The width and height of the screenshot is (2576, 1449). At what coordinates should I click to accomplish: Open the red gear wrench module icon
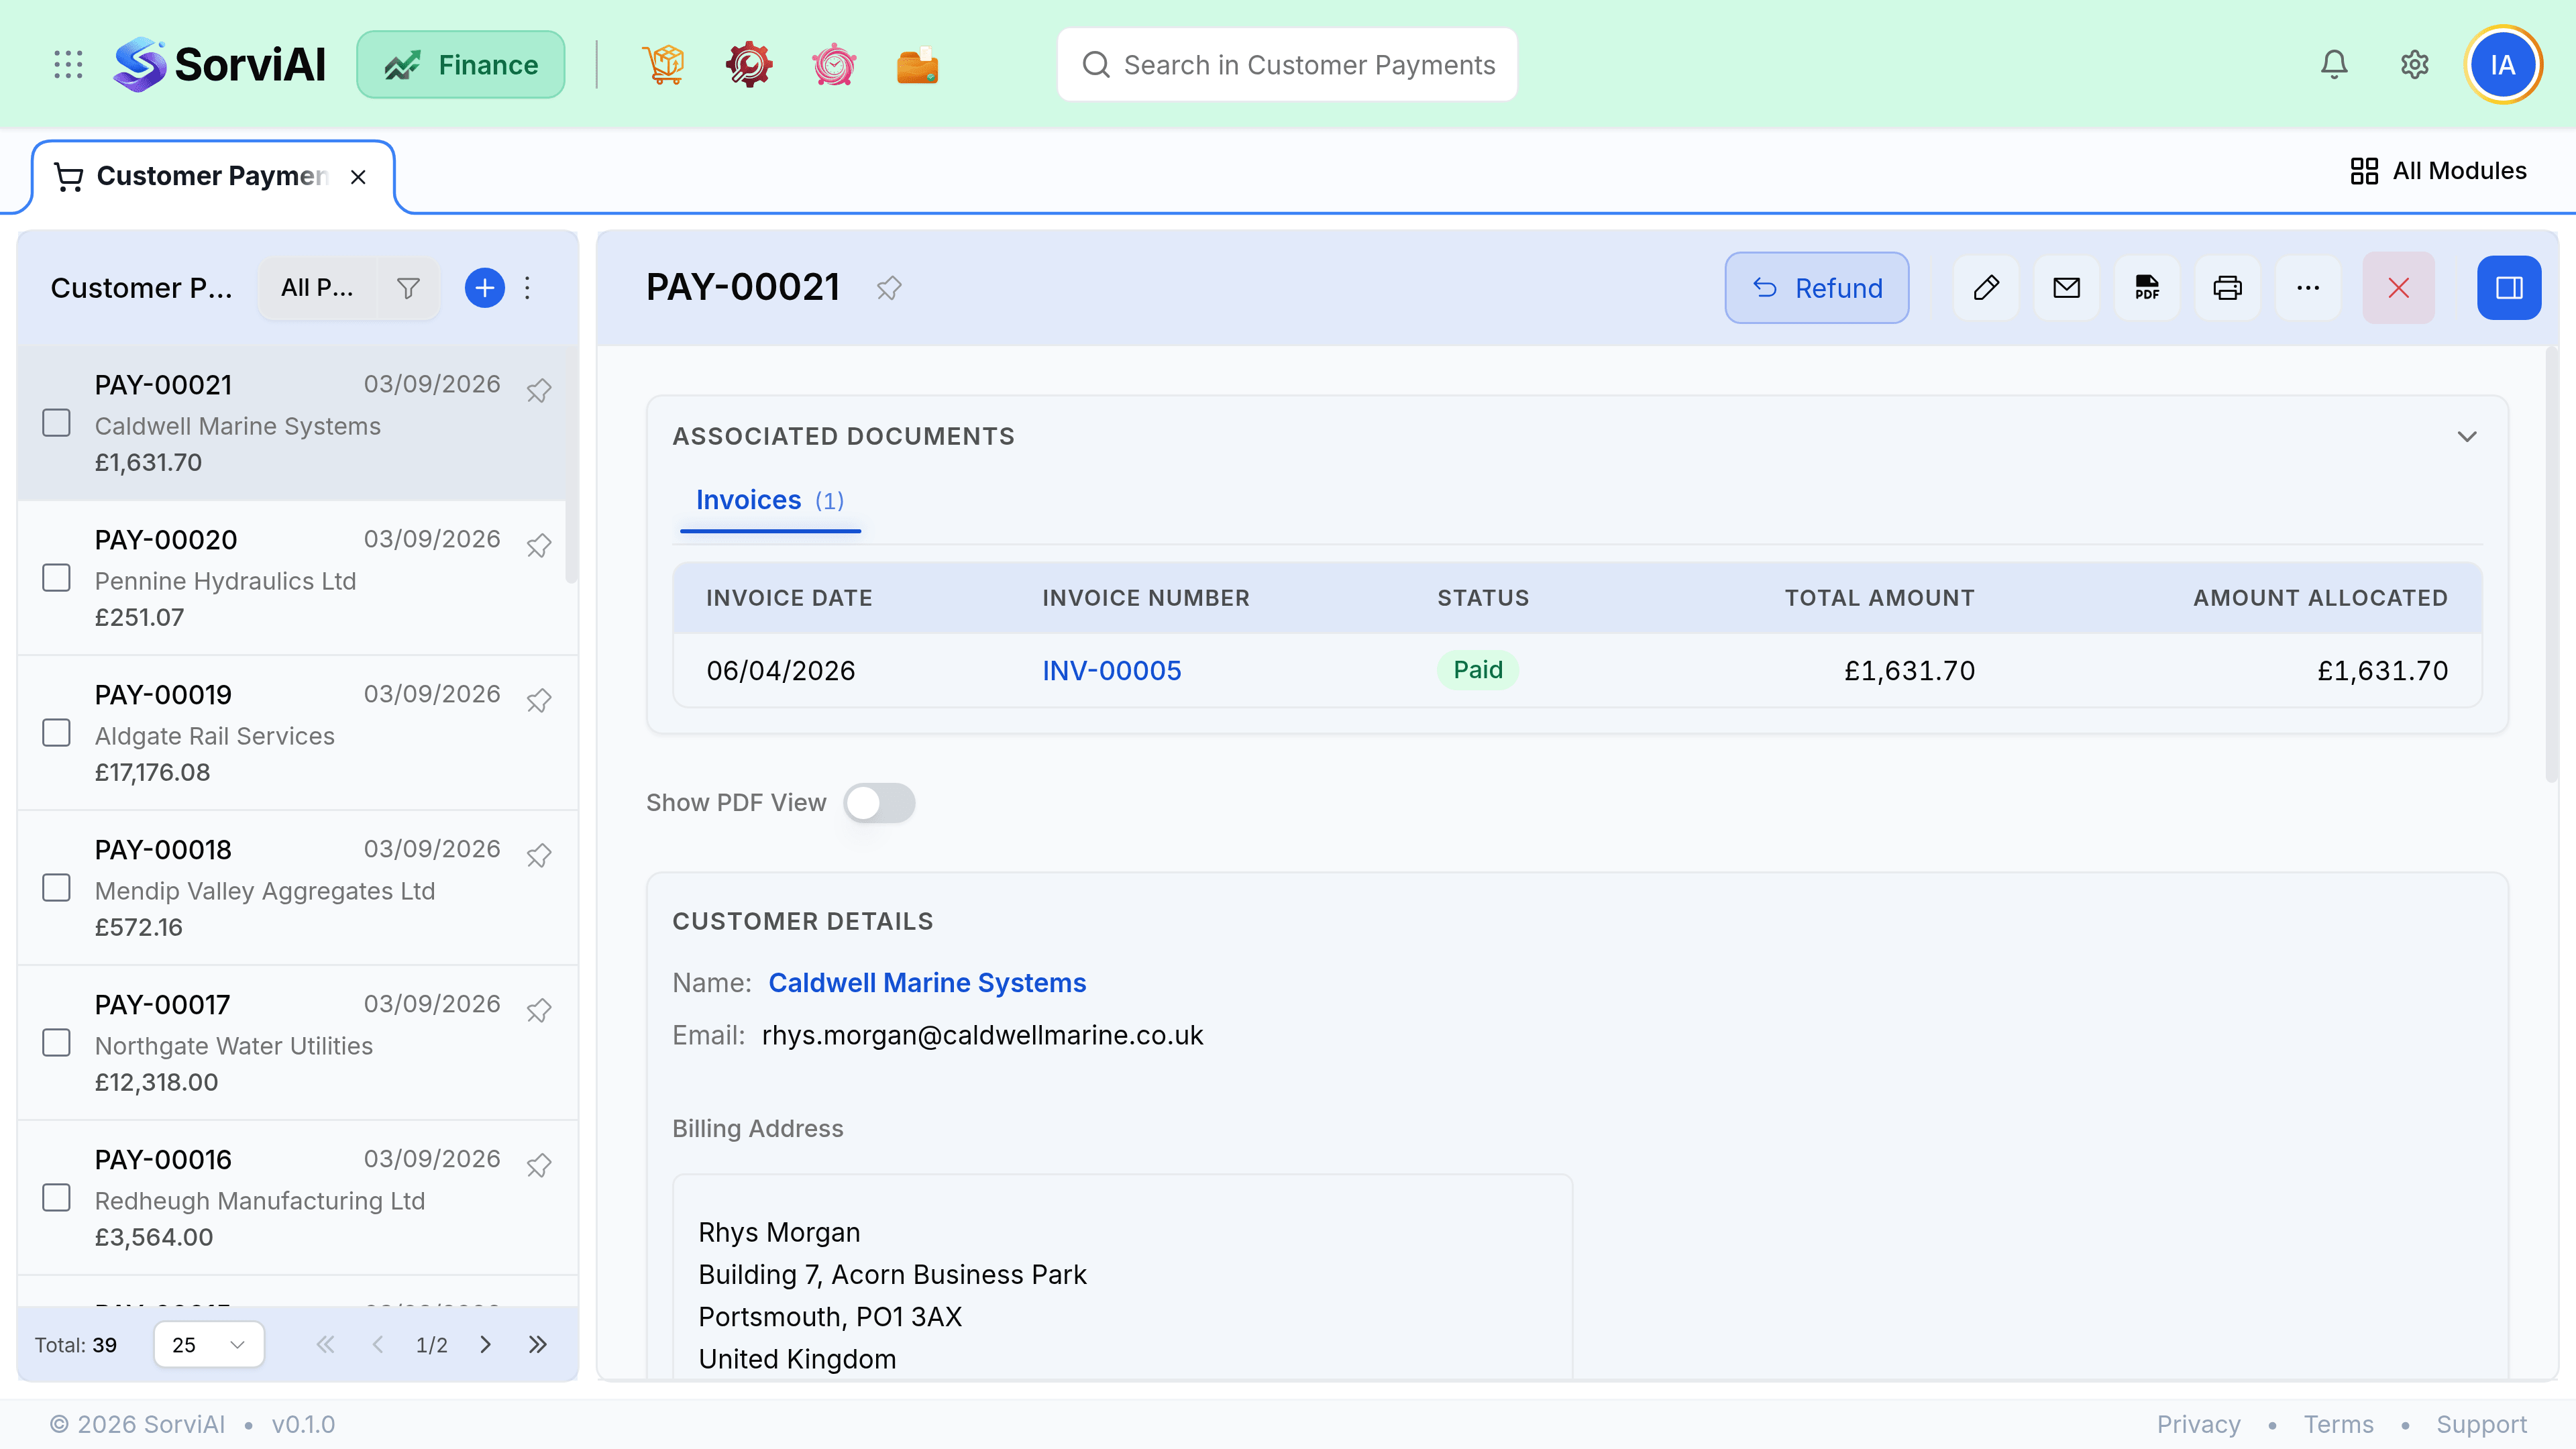748,65
